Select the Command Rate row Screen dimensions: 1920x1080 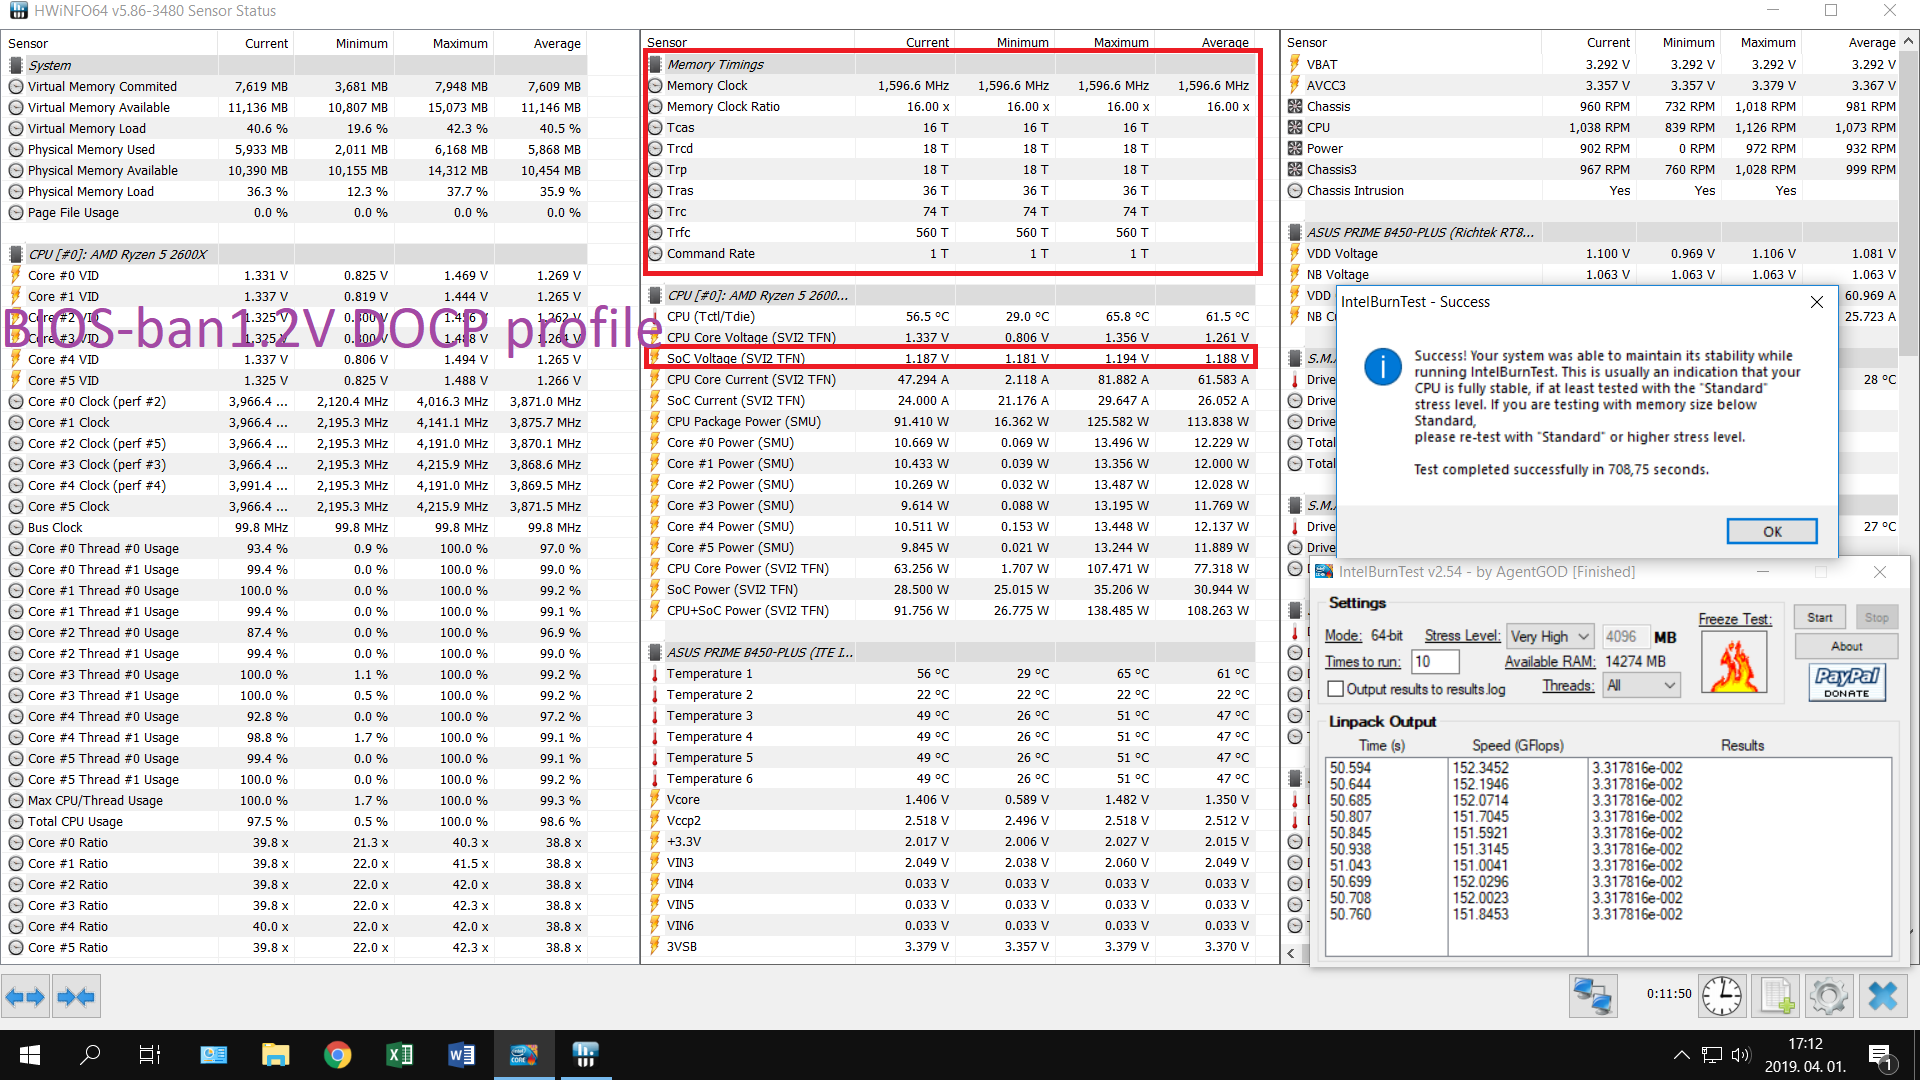click(949, 254)
